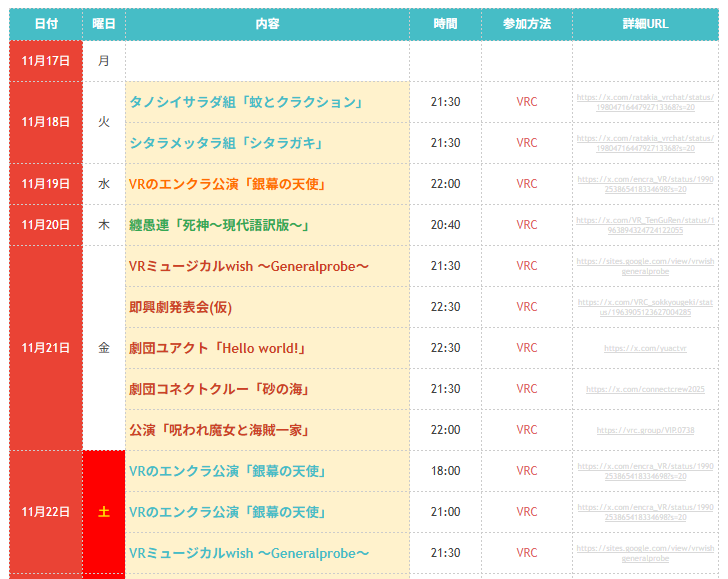Click the 時間 column header
This screenshot has height=579, width=728.
445,24
